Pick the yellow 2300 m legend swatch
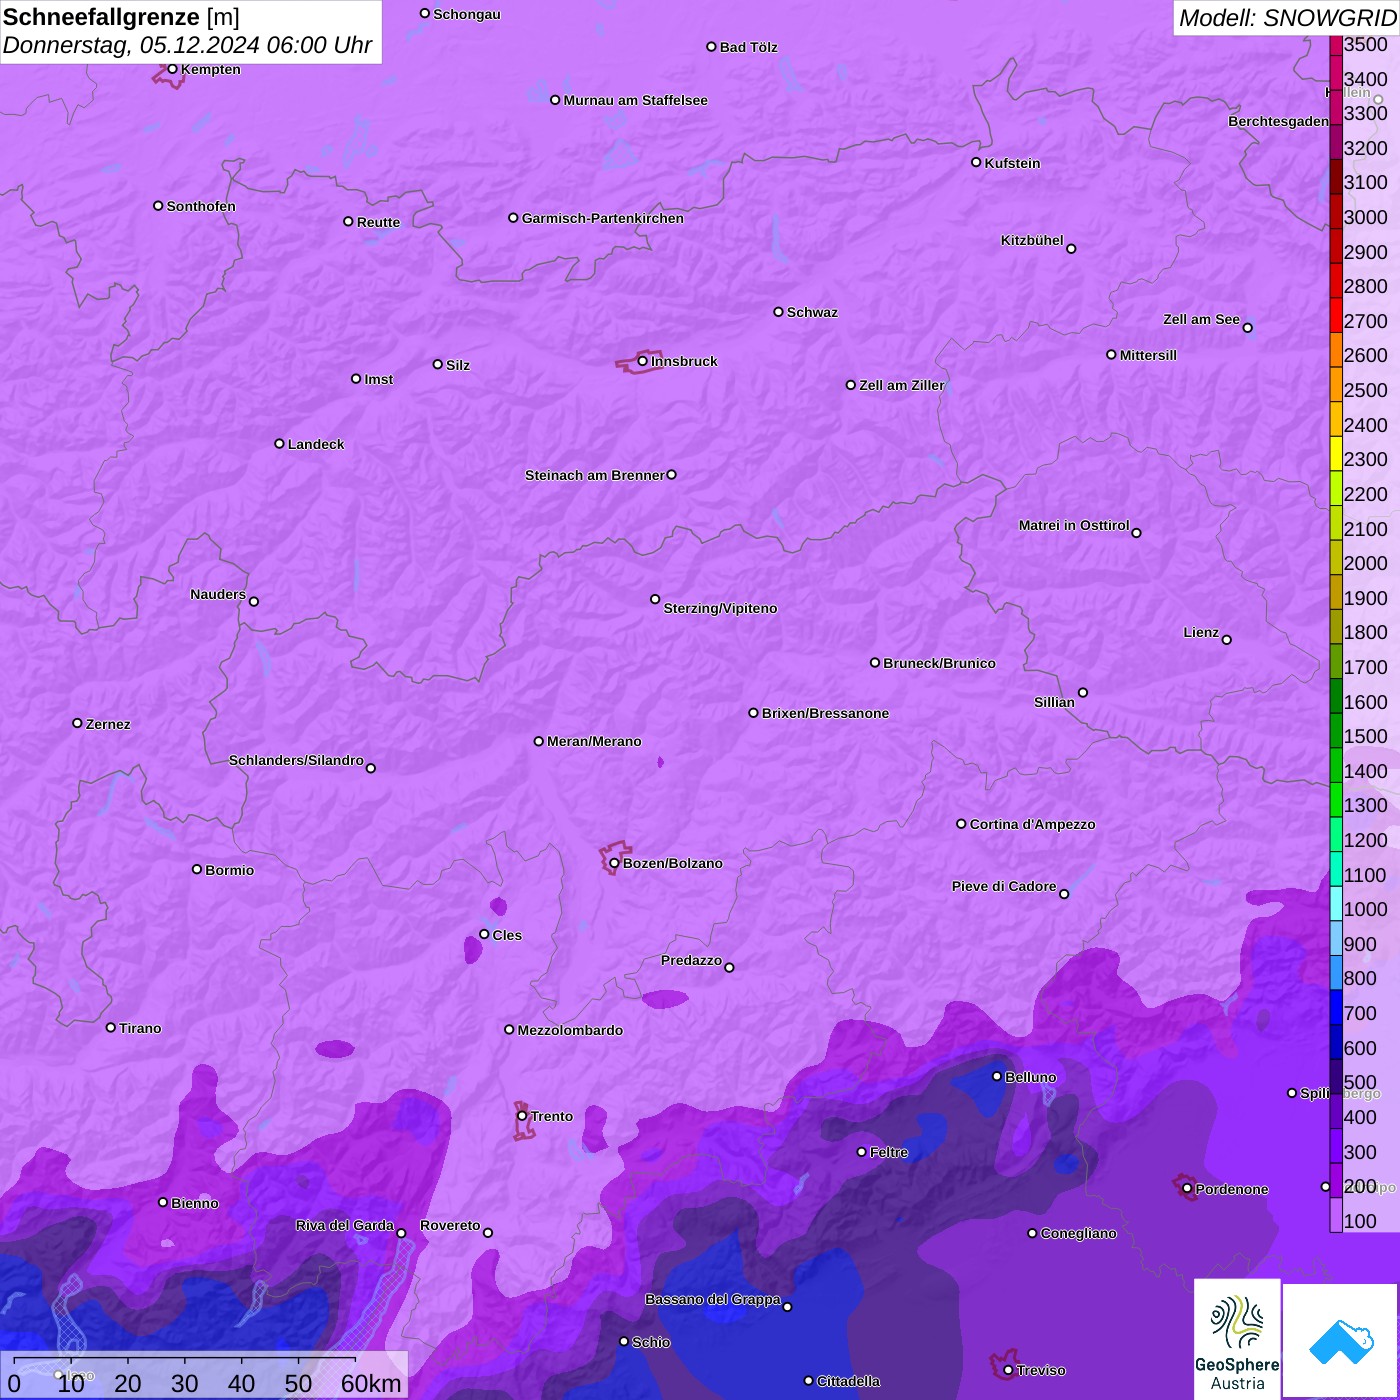The image size is (1400, 1400). (x=1336, y=453)
